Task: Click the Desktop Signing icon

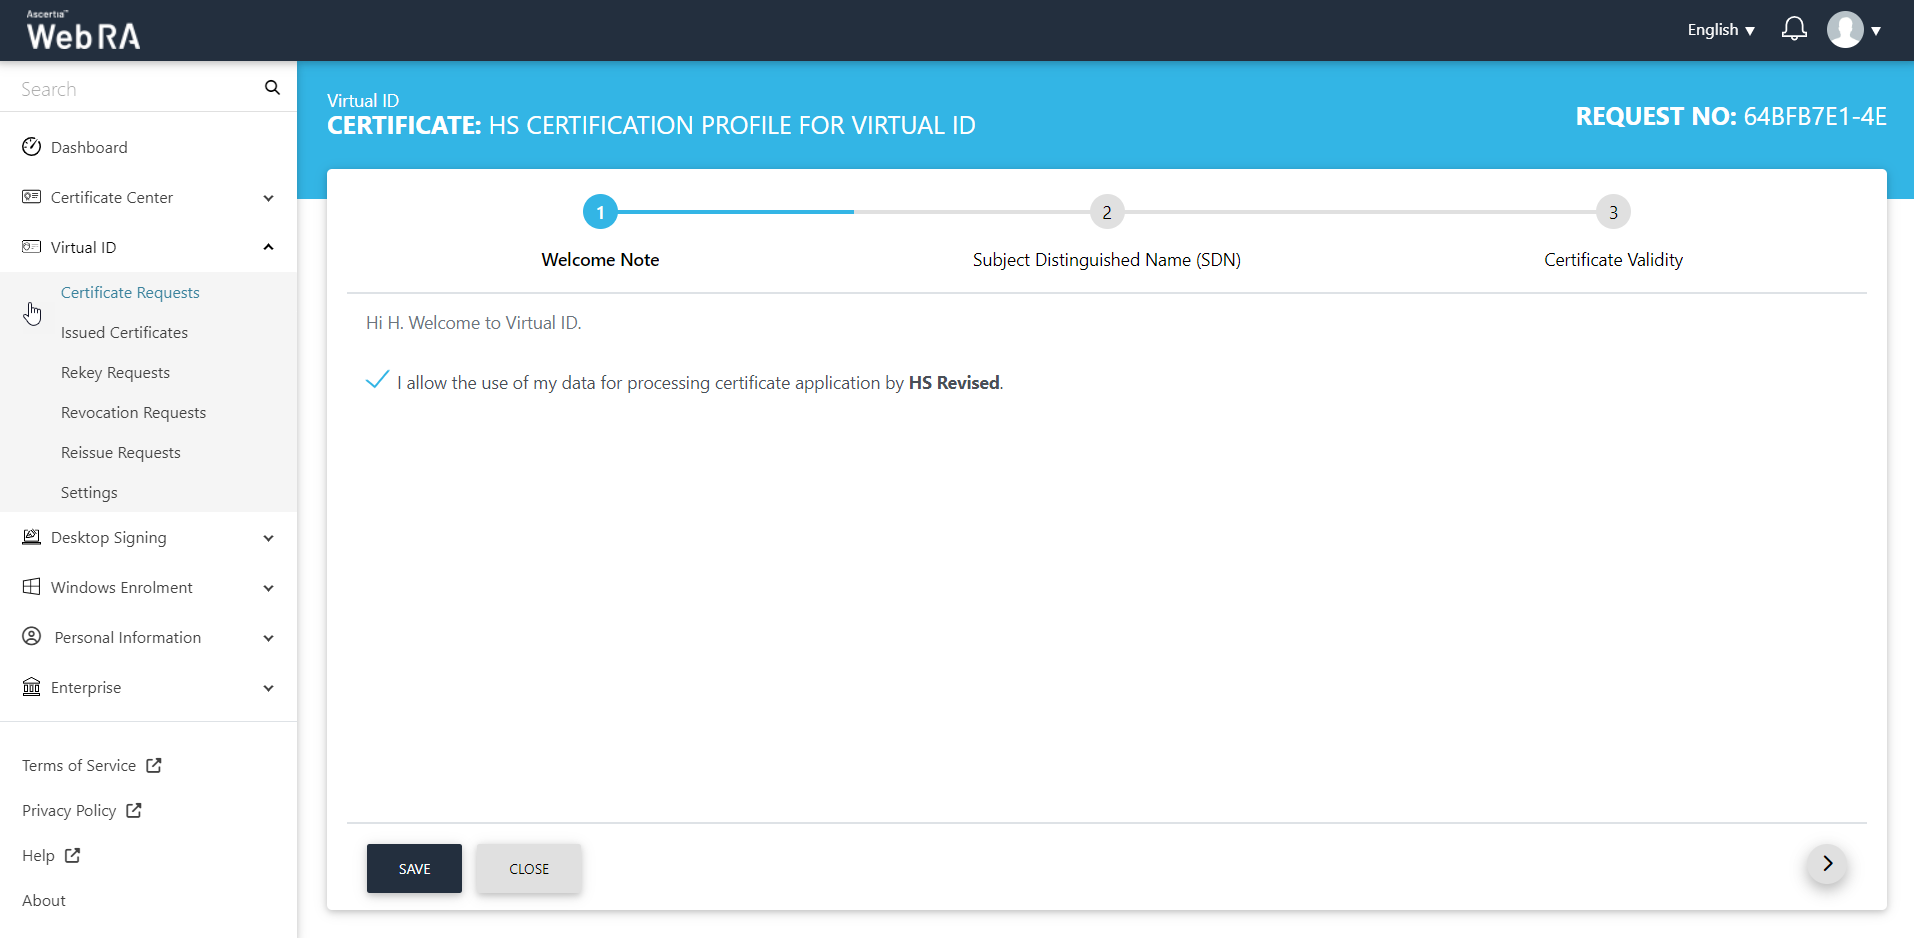Action: (32, 537)
